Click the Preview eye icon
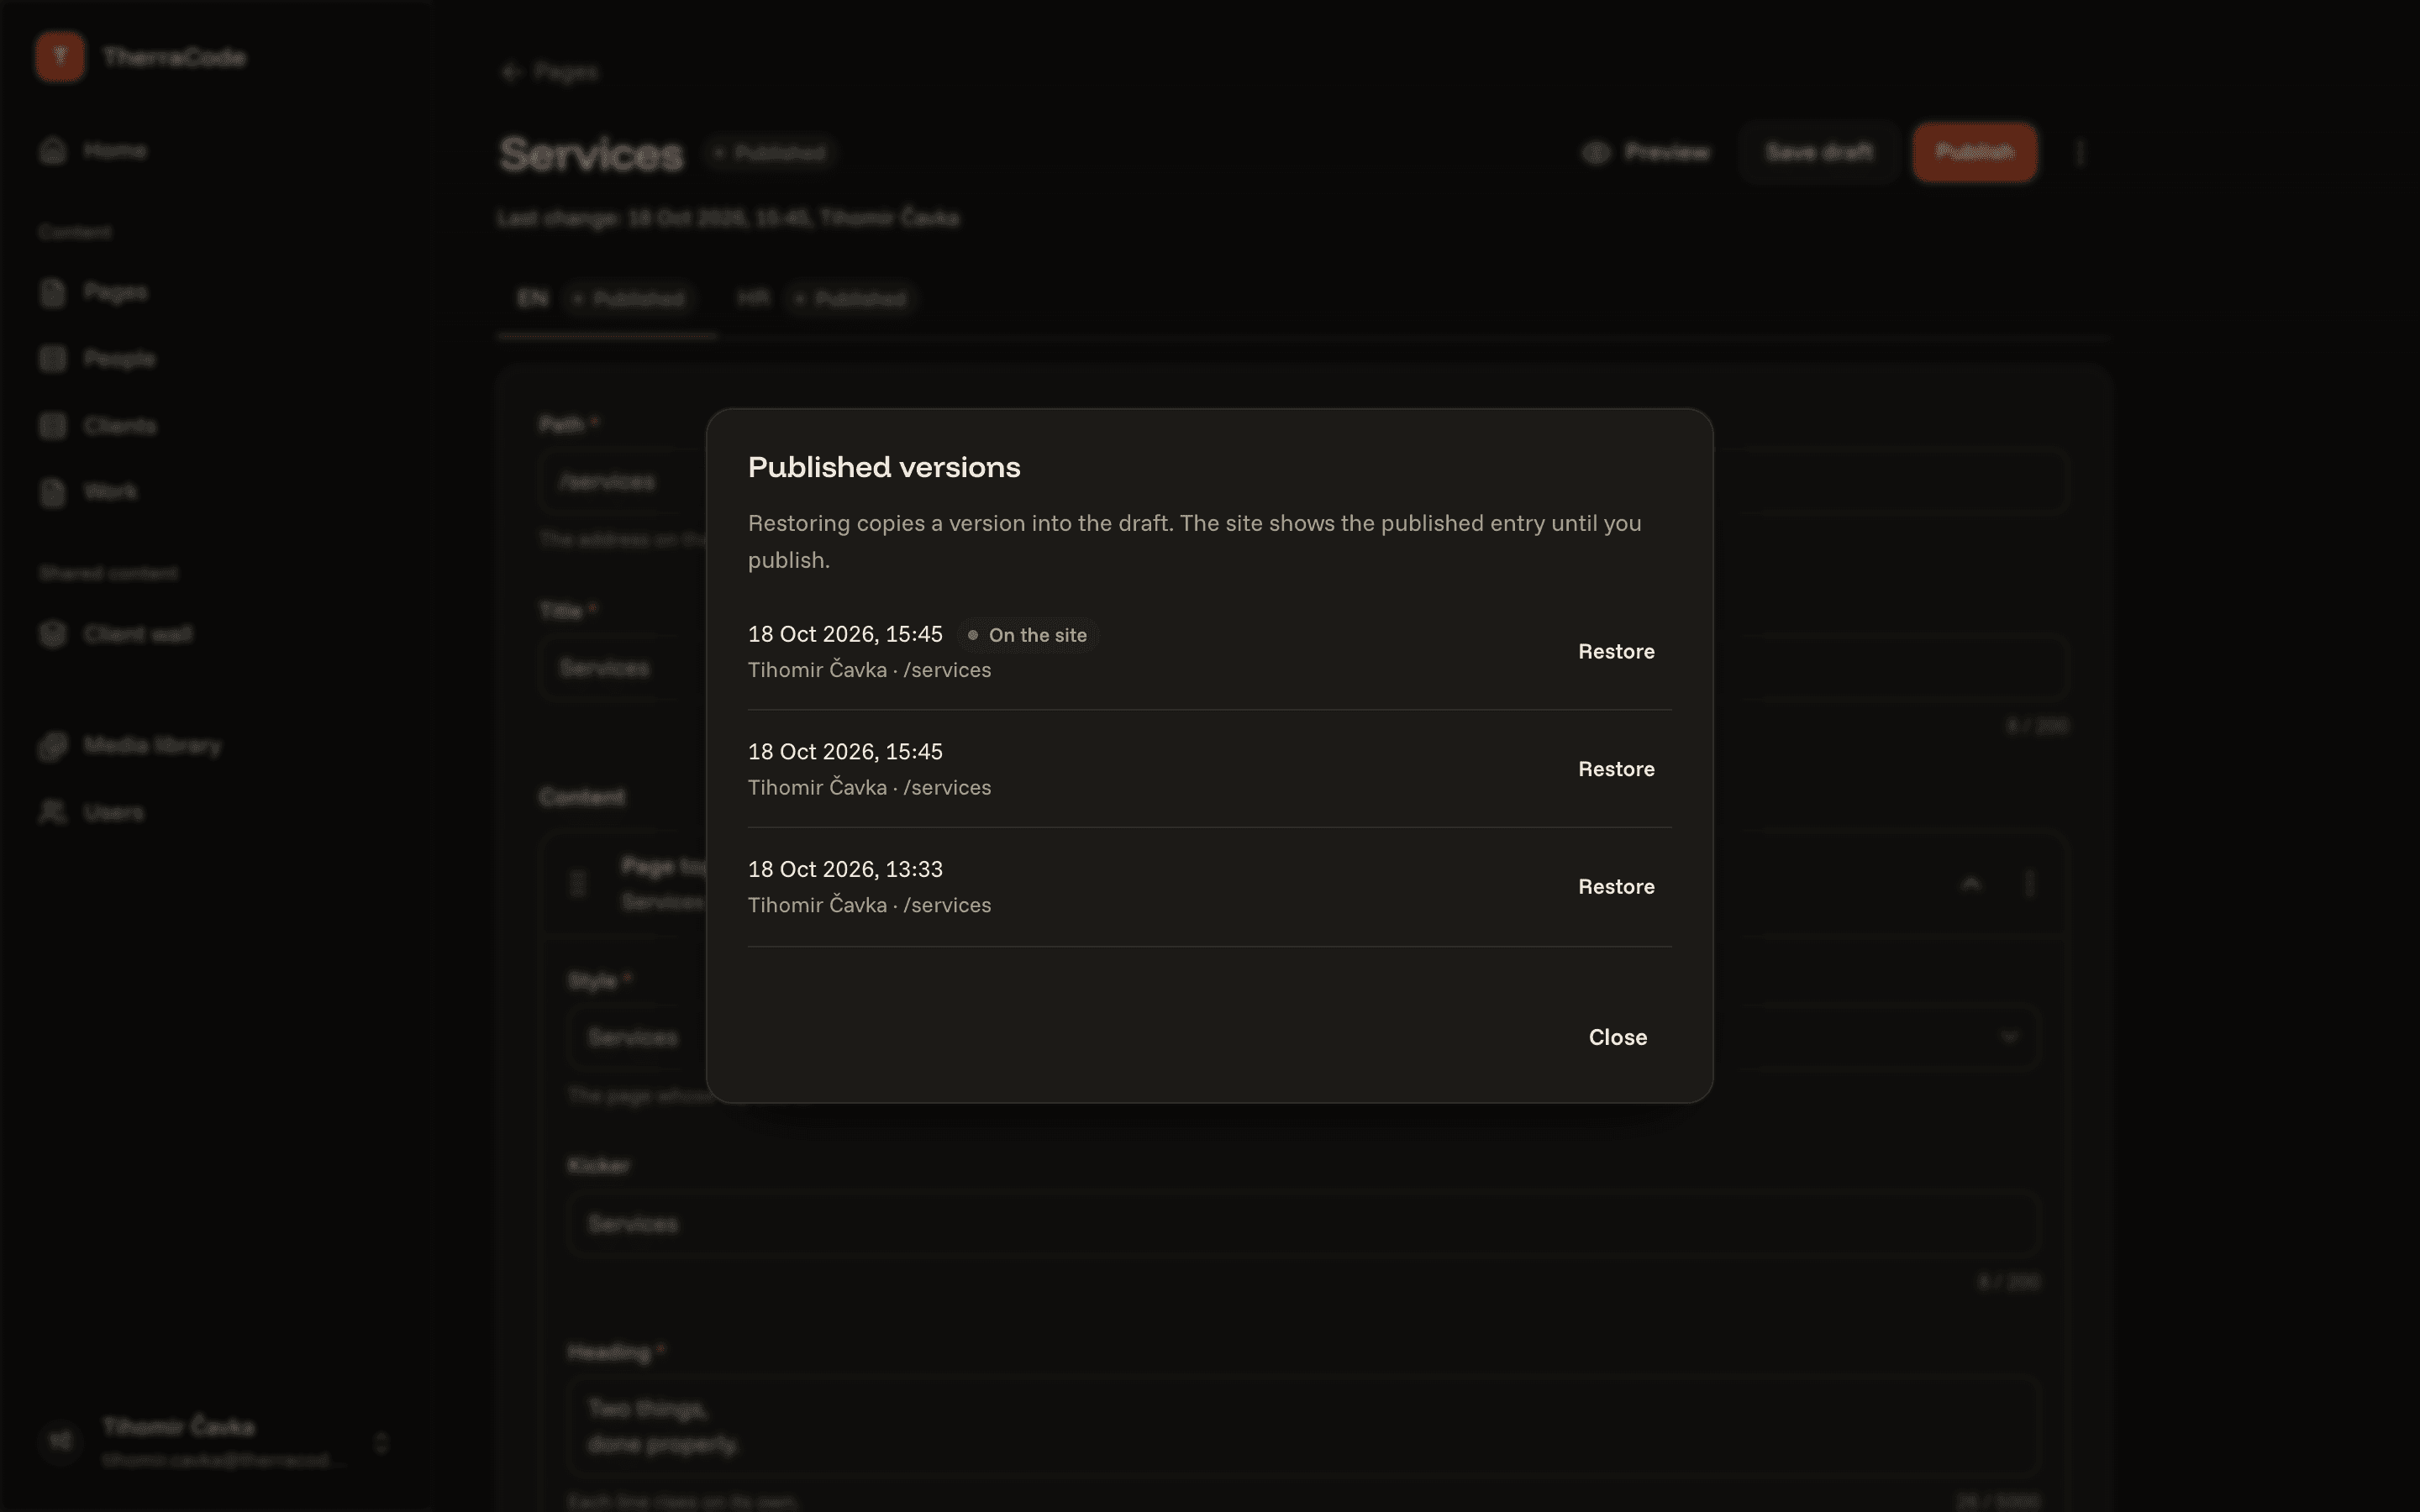 click(1596, 152)
